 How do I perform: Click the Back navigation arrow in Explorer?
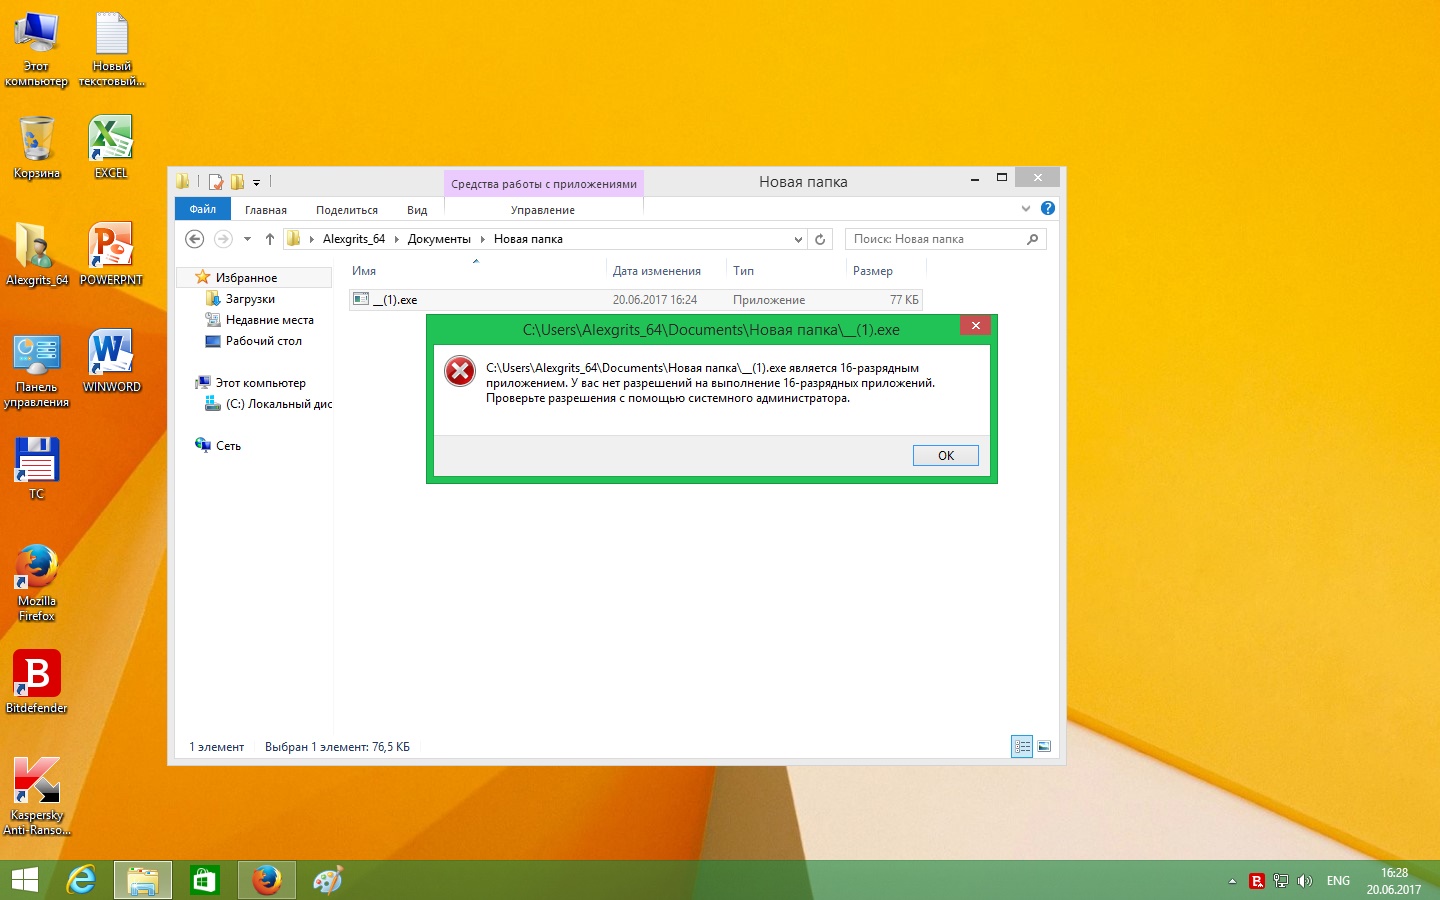pyautogui.click(x=195, y=239)
